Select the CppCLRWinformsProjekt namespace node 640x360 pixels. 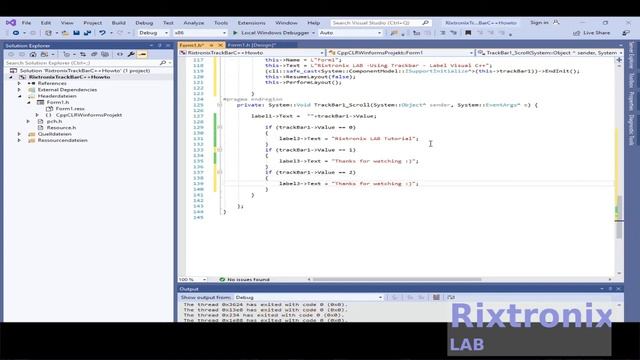tap(89, 115)
